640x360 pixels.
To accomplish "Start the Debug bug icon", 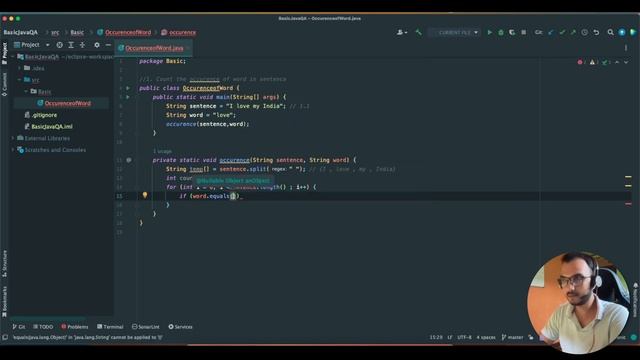I will point(501,32).
